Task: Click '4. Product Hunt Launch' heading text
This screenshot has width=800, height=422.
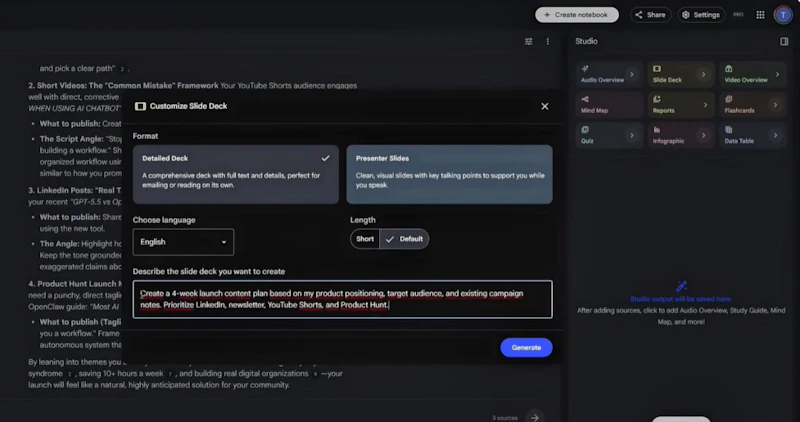Action: pyautogui.click(x=73, y=284)
